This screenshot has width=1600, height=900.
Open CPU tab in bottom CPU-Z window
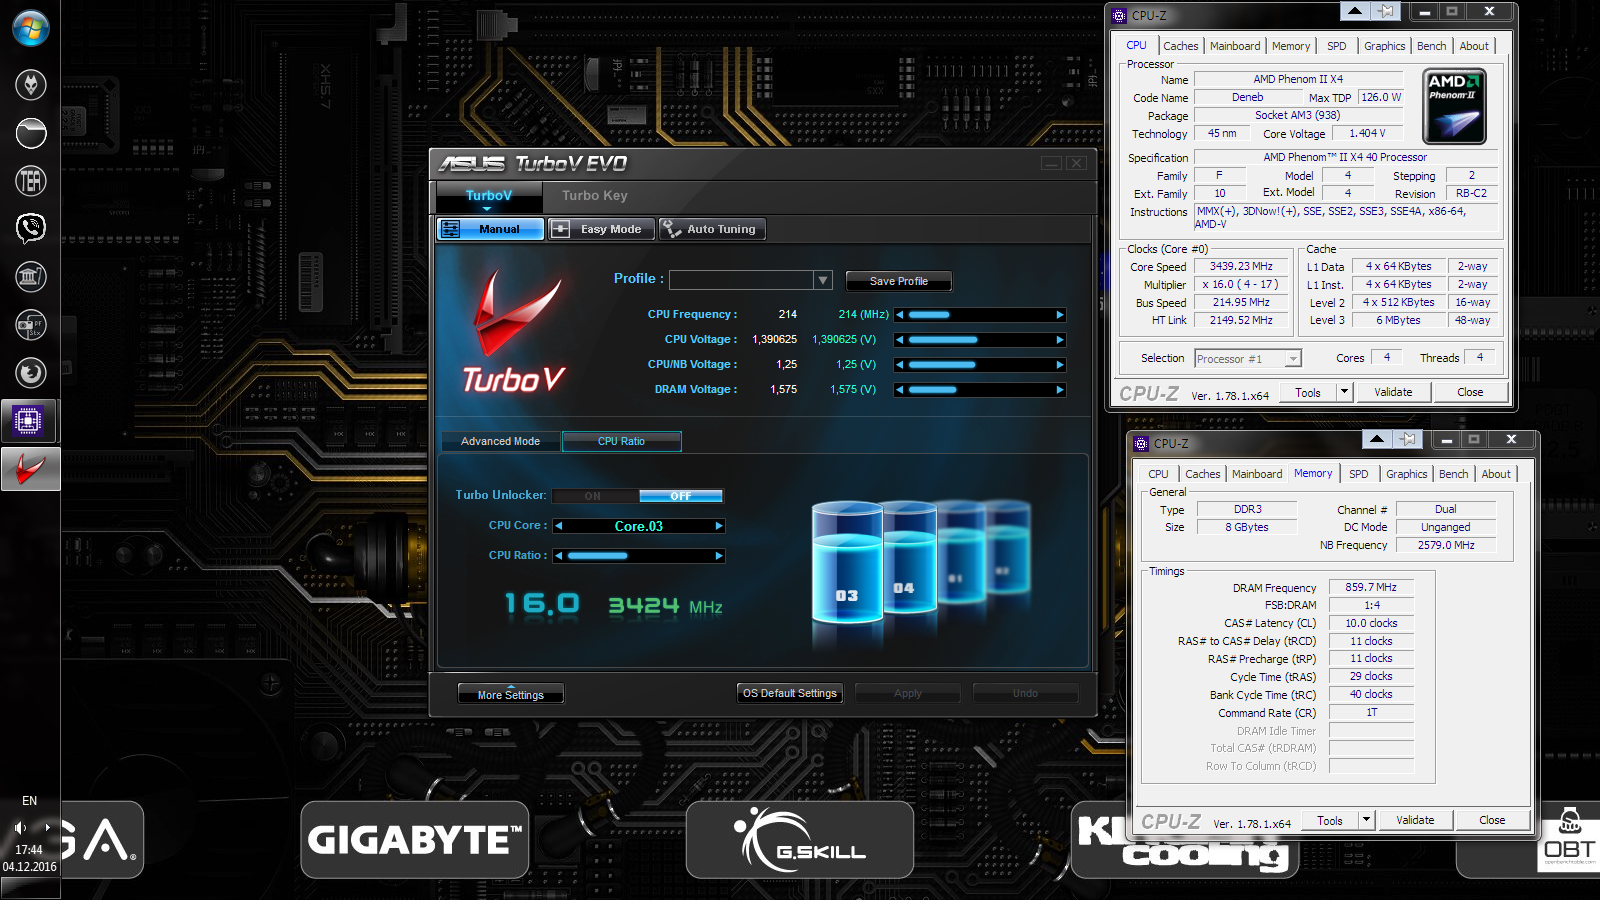tap(1158, 474)
